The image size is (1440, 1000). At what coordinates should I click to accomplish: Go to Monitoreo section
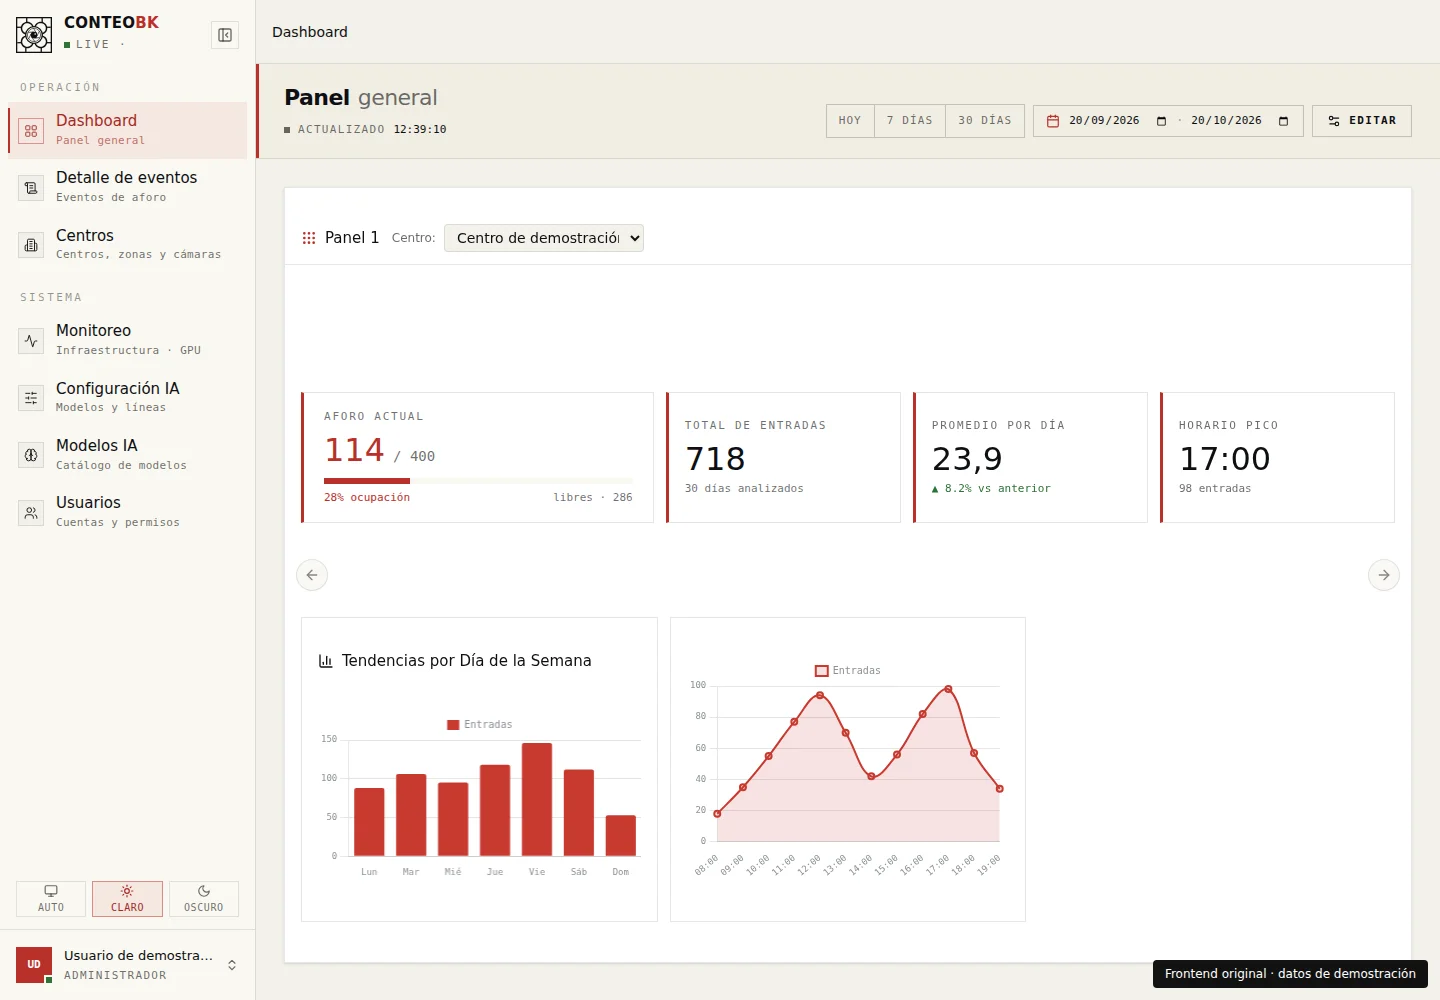(127, 340)
